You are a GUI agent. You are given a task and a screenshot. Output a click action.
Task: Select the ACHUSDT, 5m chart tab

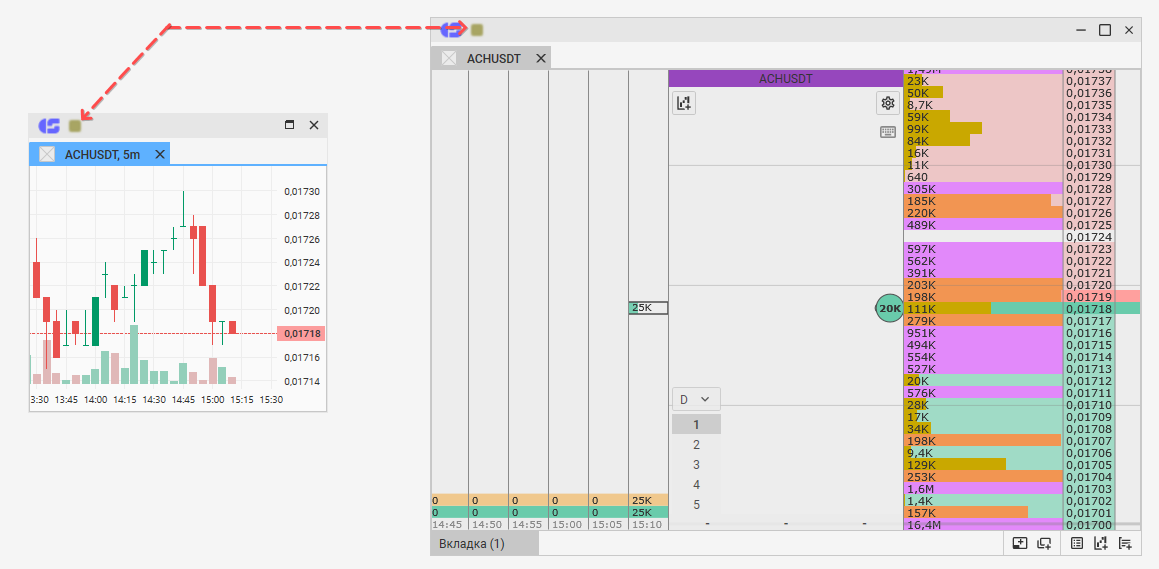pyautogui.click(x=100, y=154)
